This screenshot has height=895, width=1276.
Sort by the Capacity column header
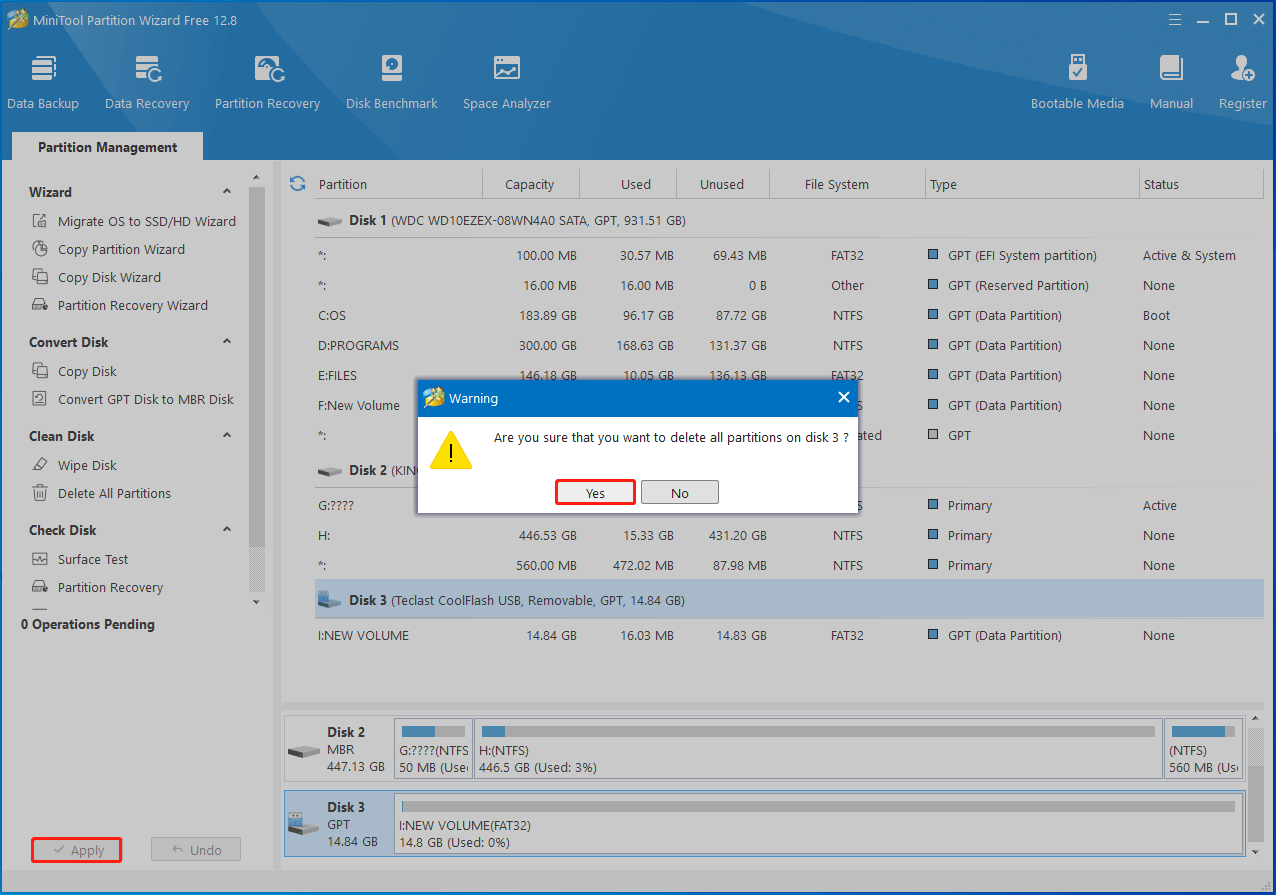(x=530, y=184)
